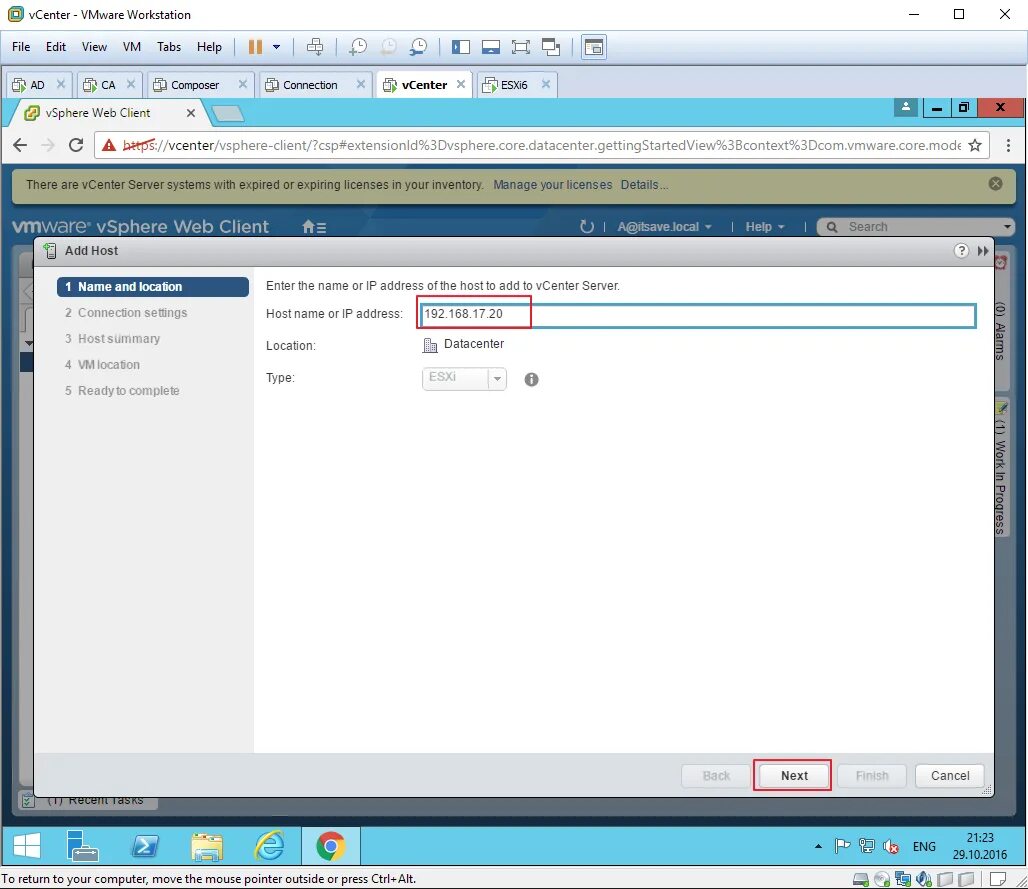The image size is (1028, 889).
Task: Open Internet Explorer from the taskbar
Action: [x=269, y=846]
